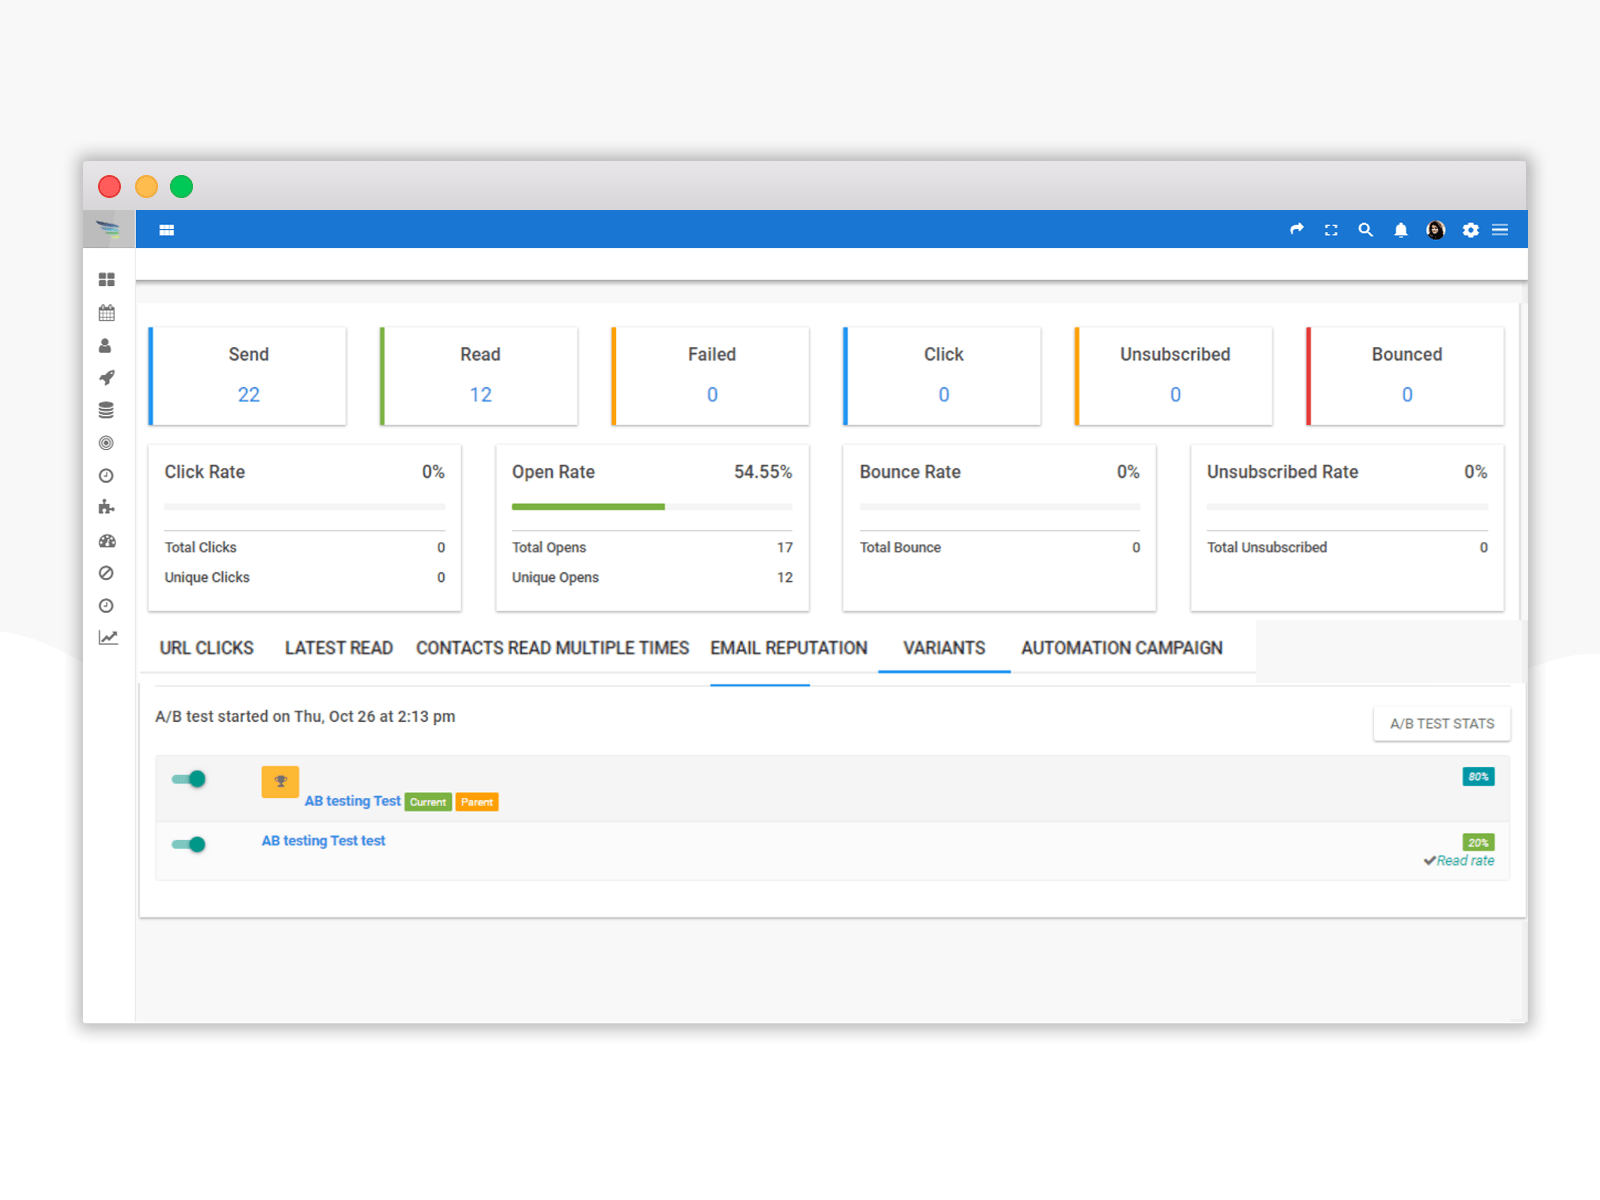Click the 20% badge on second variant

point(1478,843)
